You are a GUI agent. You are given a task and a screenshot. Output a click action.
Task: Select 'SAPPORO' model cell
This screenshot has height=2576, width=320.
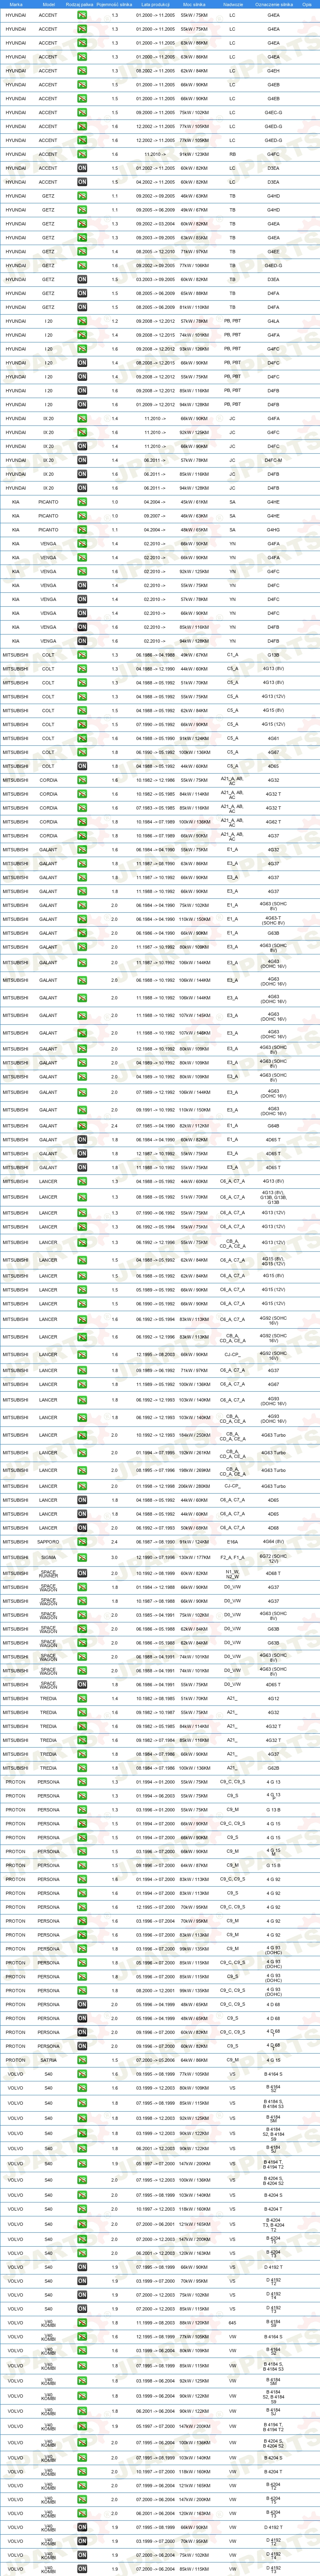(x=48, y=1542)
